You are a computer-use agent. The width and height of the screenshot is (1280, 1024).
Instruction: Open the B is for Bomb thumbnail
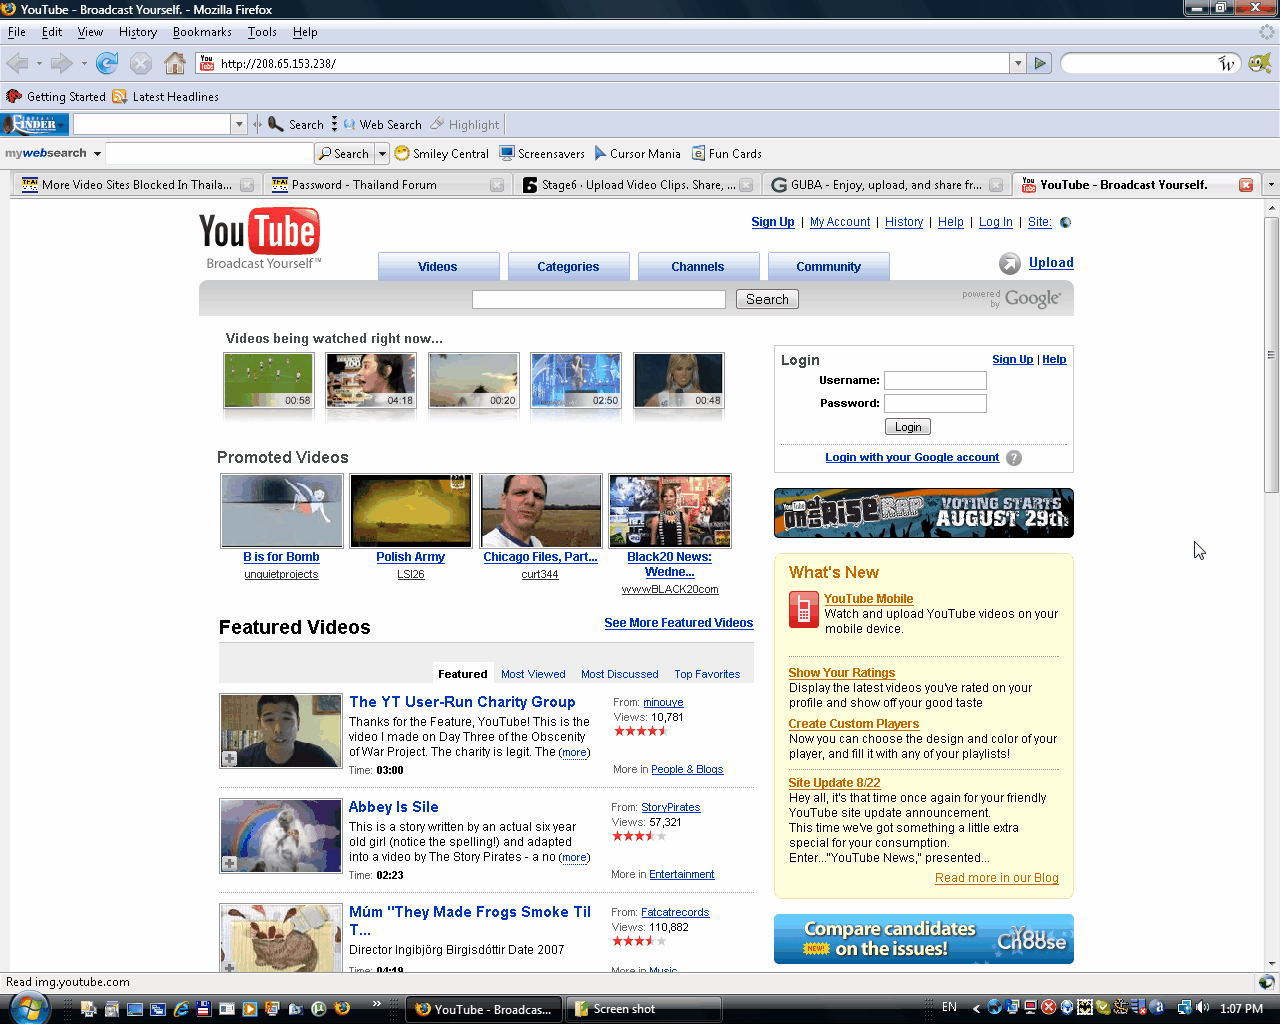pyautogui.click(x=282, y=510)
